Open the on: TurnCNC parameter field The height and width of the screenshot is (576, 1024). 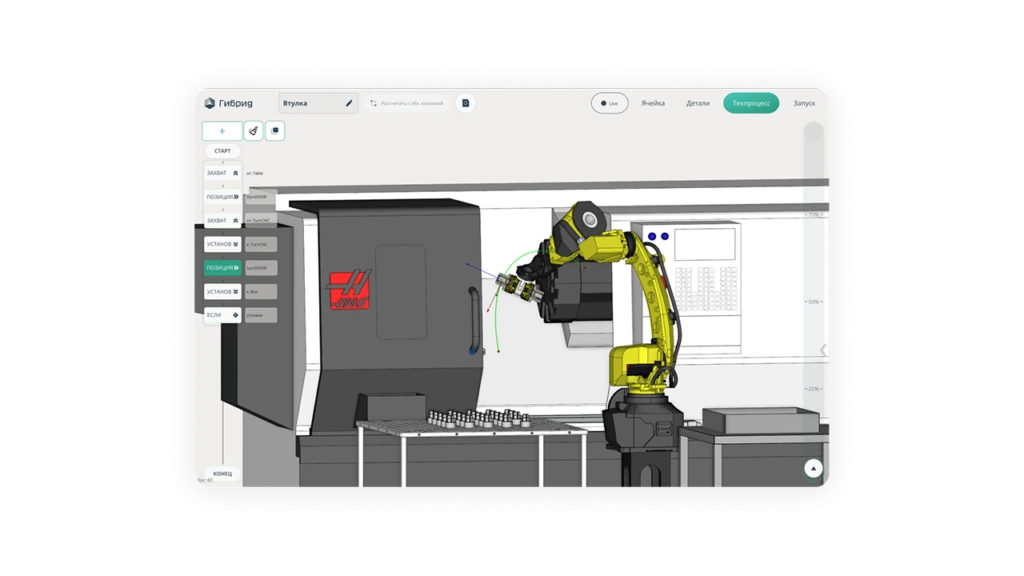pos(261,221)
